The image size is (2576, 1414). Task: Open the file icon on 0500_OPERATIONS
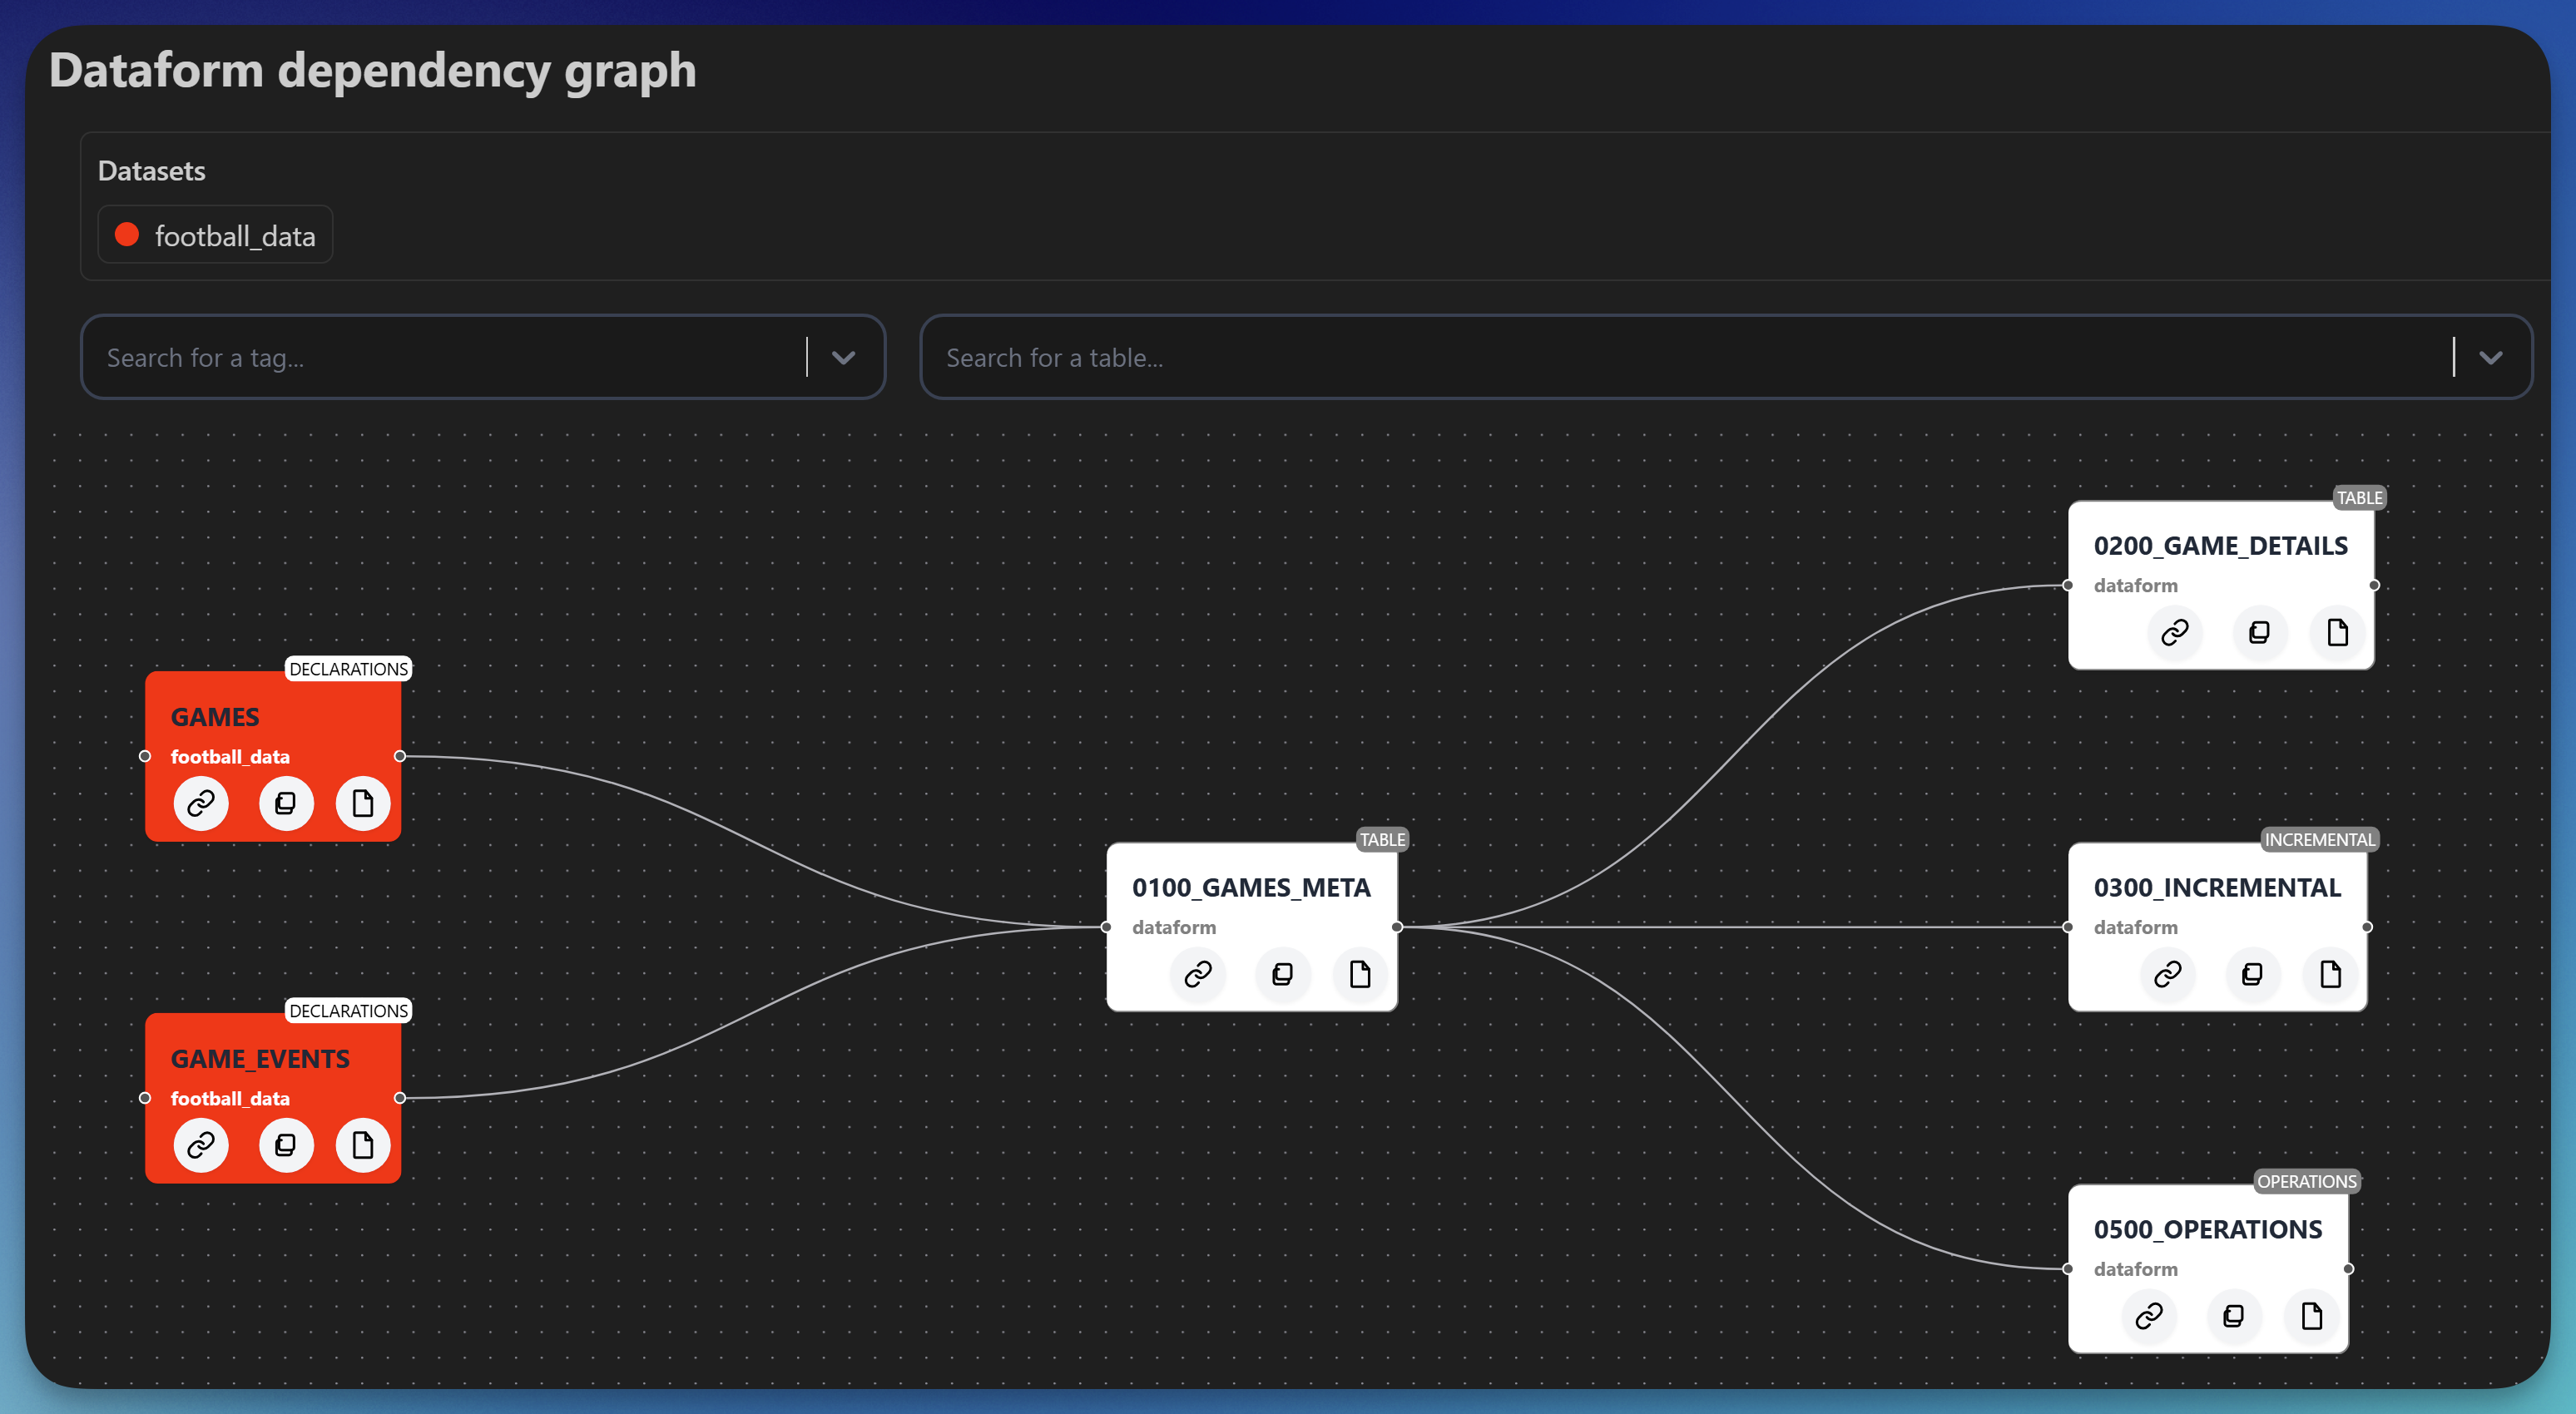2310,1316
